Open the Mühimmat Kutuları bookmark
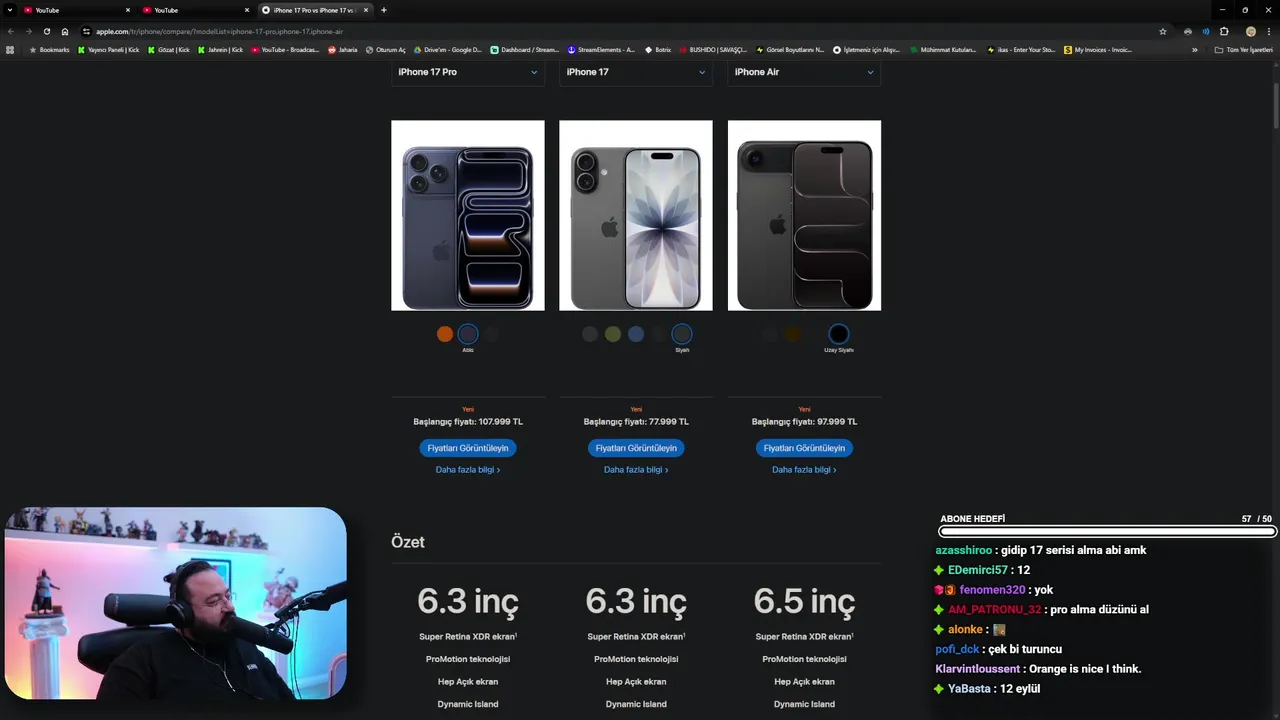1280x720 pixels. click(x=943, y=49)
